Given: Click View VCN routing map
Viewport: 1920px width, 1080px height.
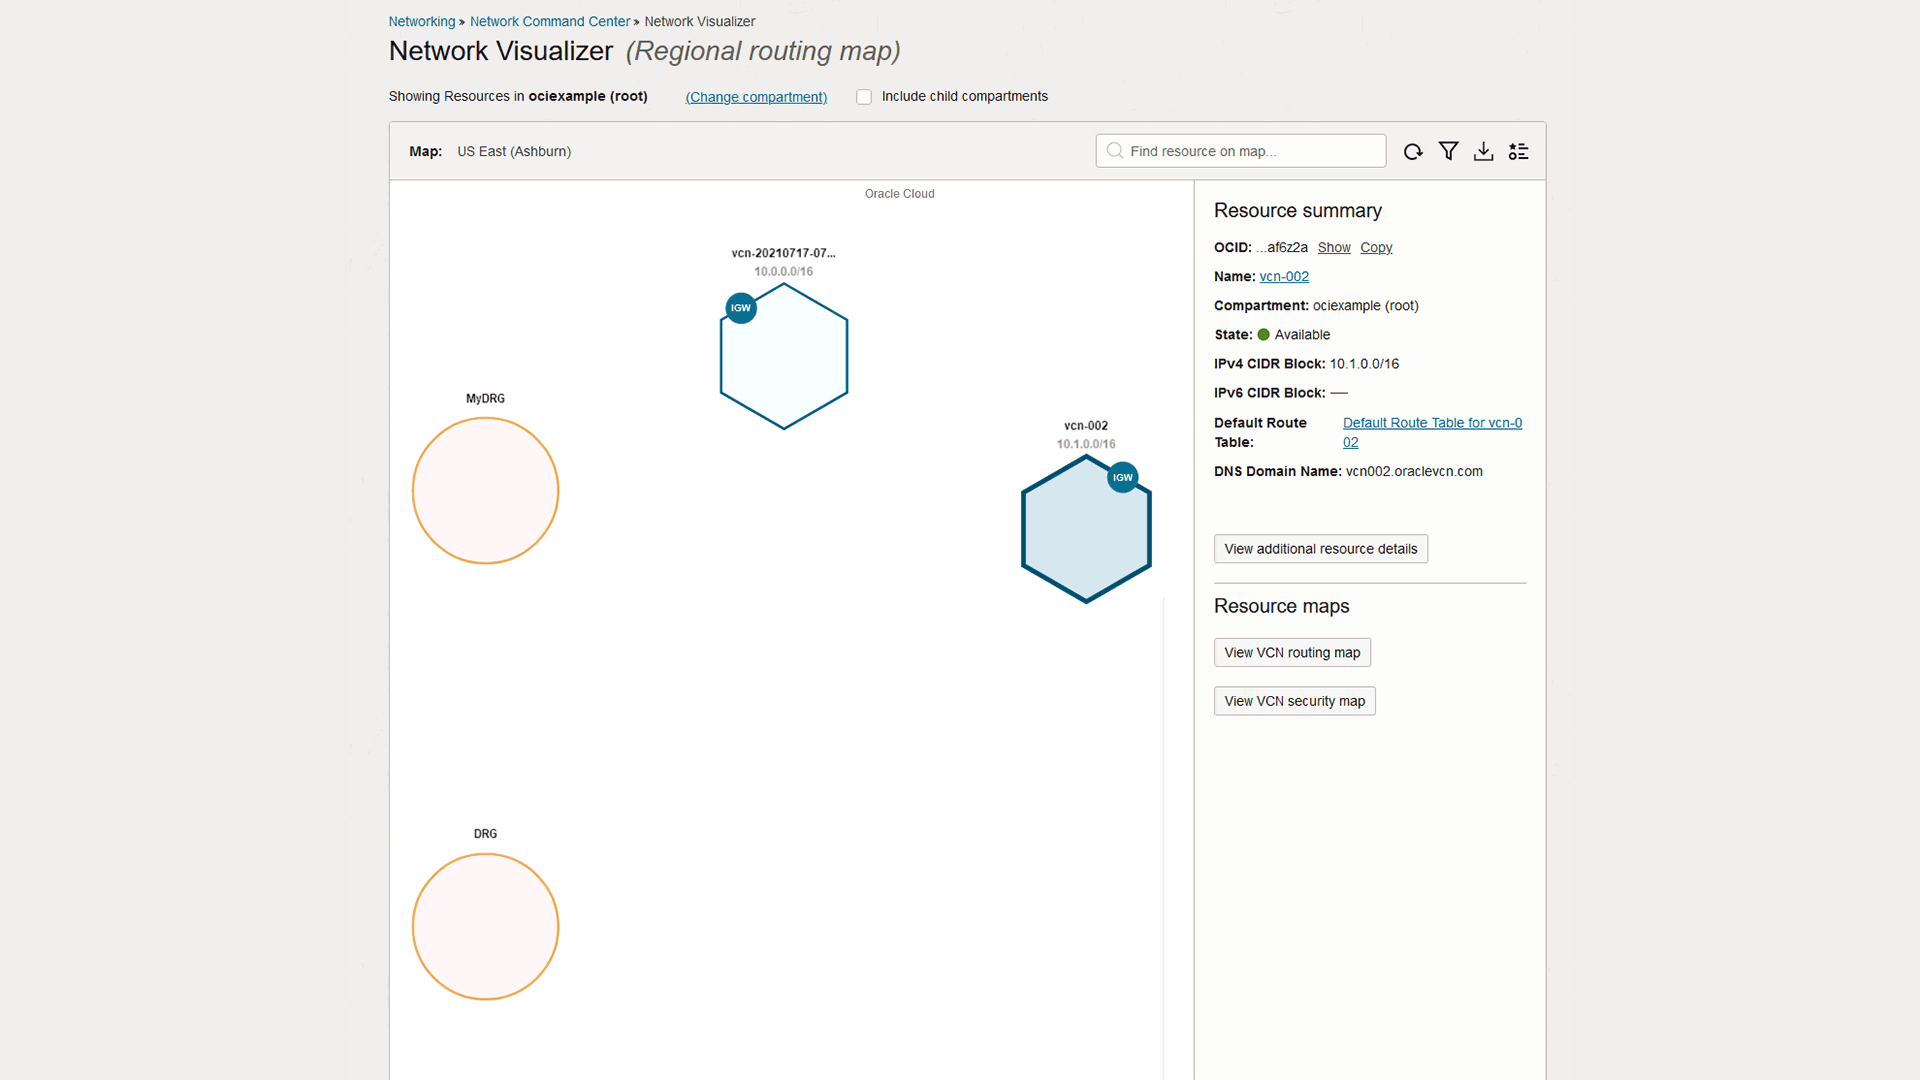Looking at the screenshot, I should (x=1291, y=652).
